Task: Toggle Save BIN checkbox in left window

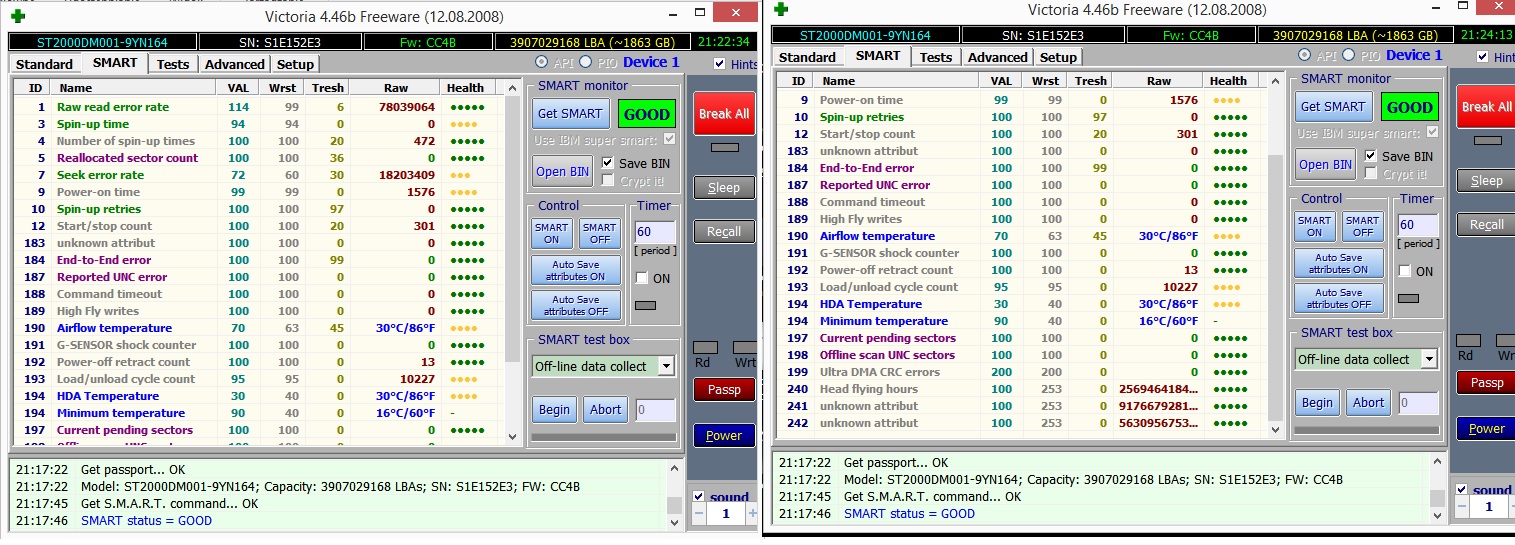Action: click(608, 163)
